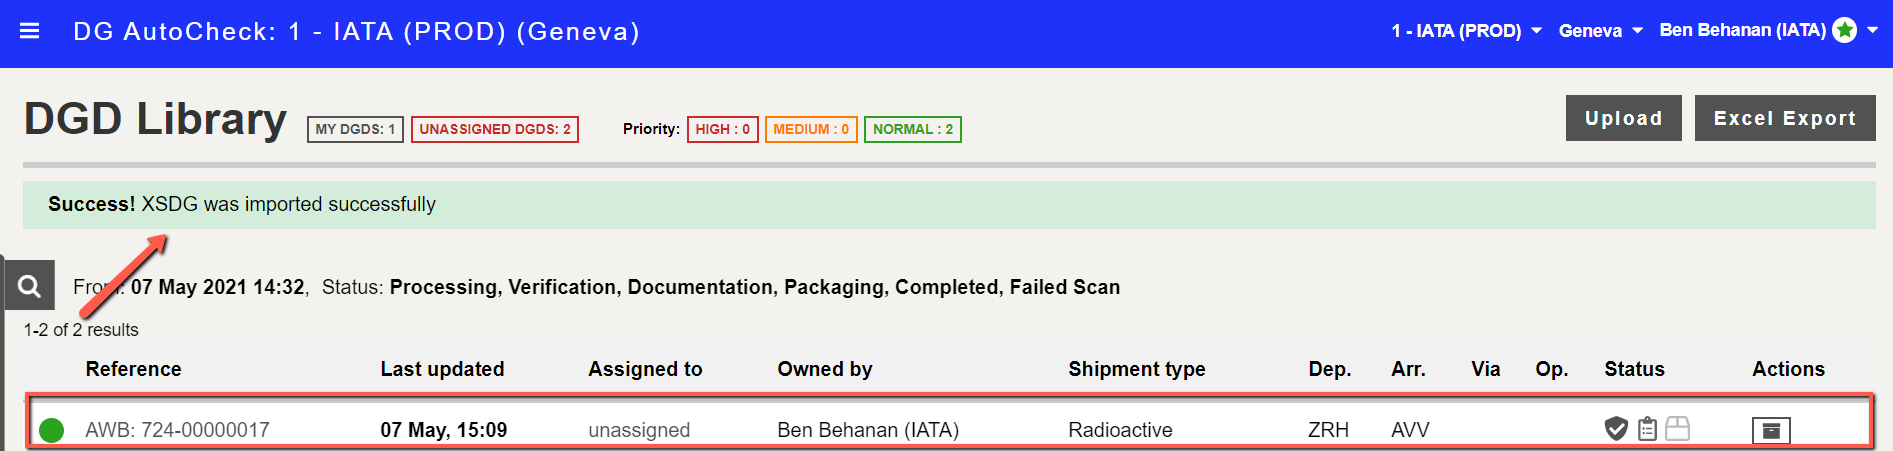Expand the Geneva location dropdown
This screenshot has width=1893, height=451.
[1600, 31]
